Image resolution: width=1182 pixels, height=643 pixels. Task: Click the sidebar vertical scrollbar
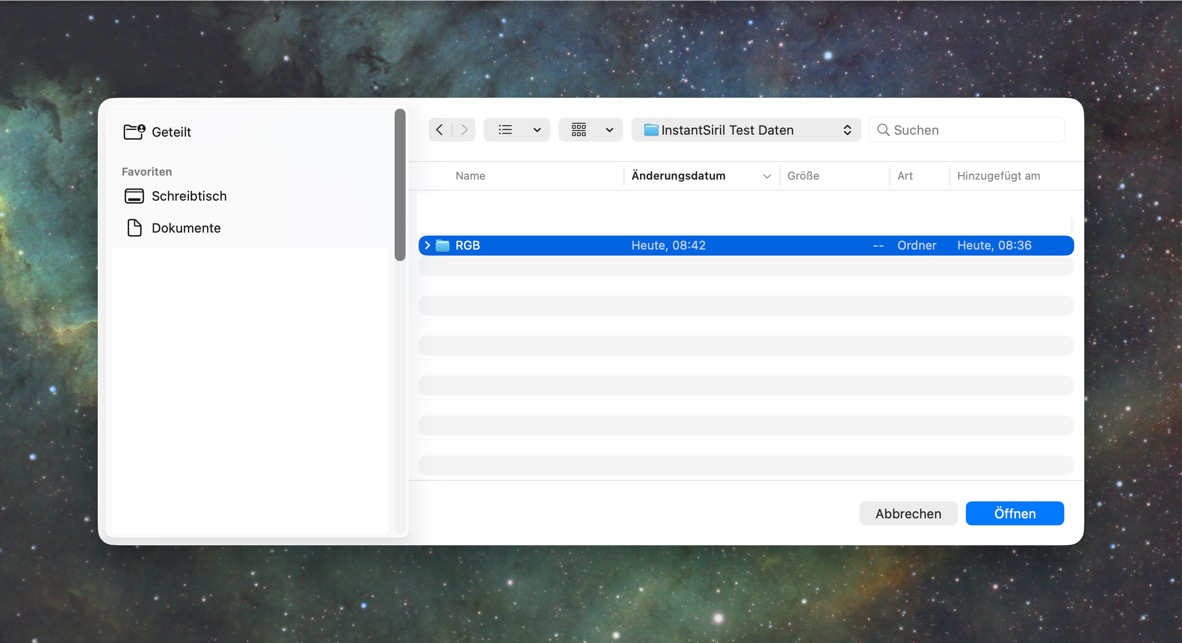(400, 185)
